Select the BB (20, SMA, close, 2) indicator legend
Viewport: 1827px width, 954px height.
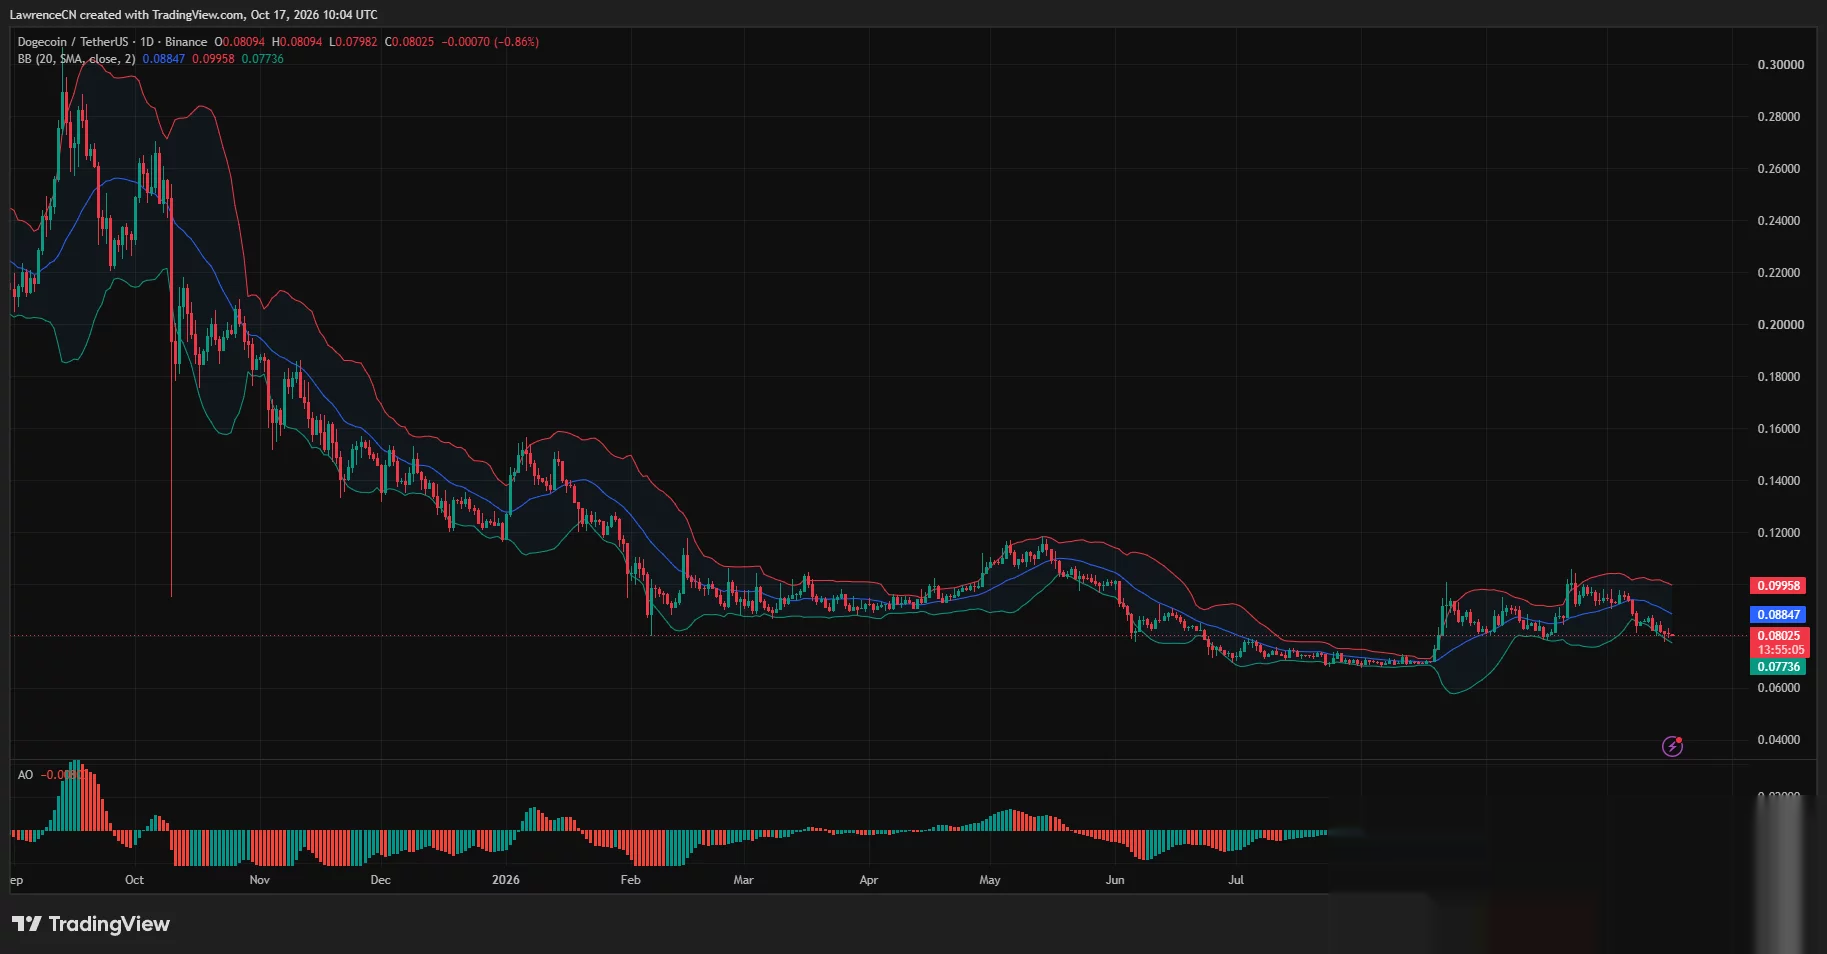[x=76, y=59]
